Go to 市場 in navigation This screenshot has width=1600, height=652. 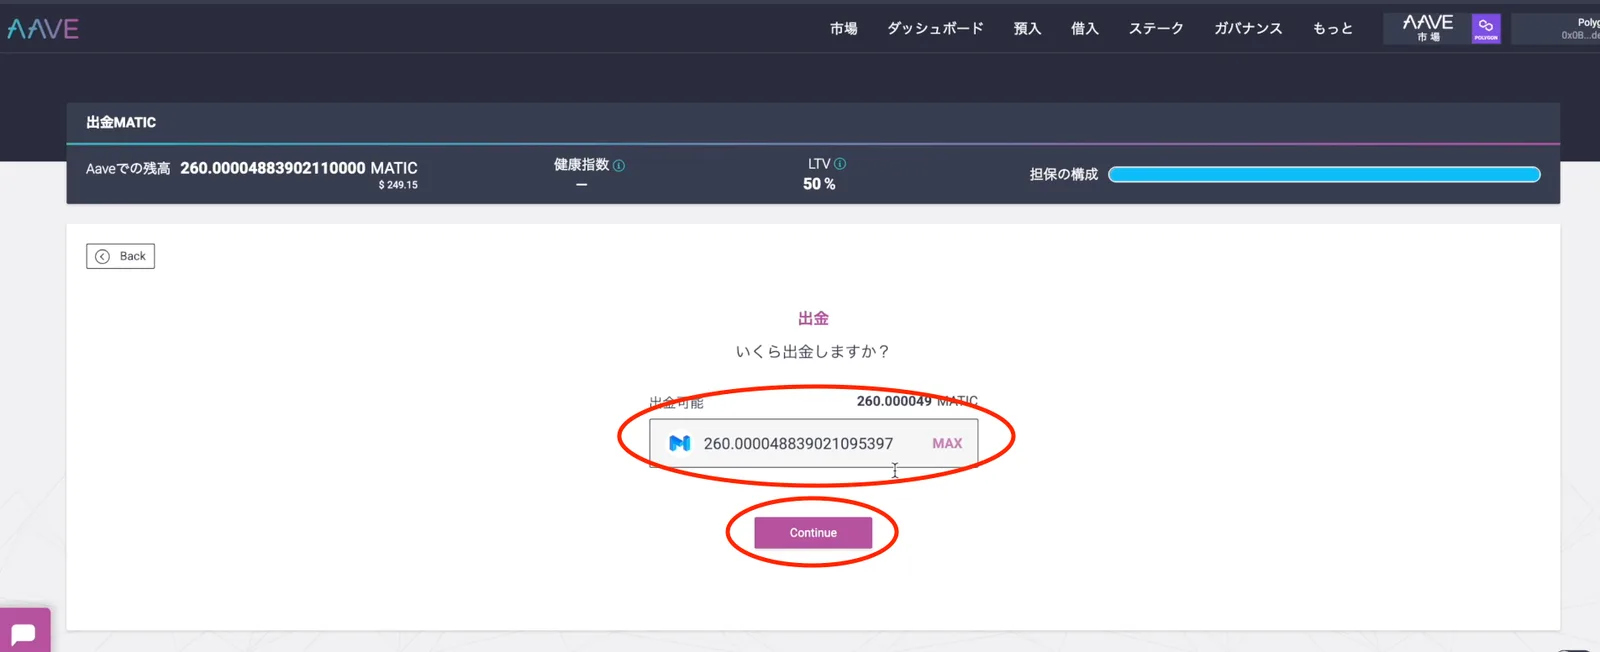click(x=843, y=29)
